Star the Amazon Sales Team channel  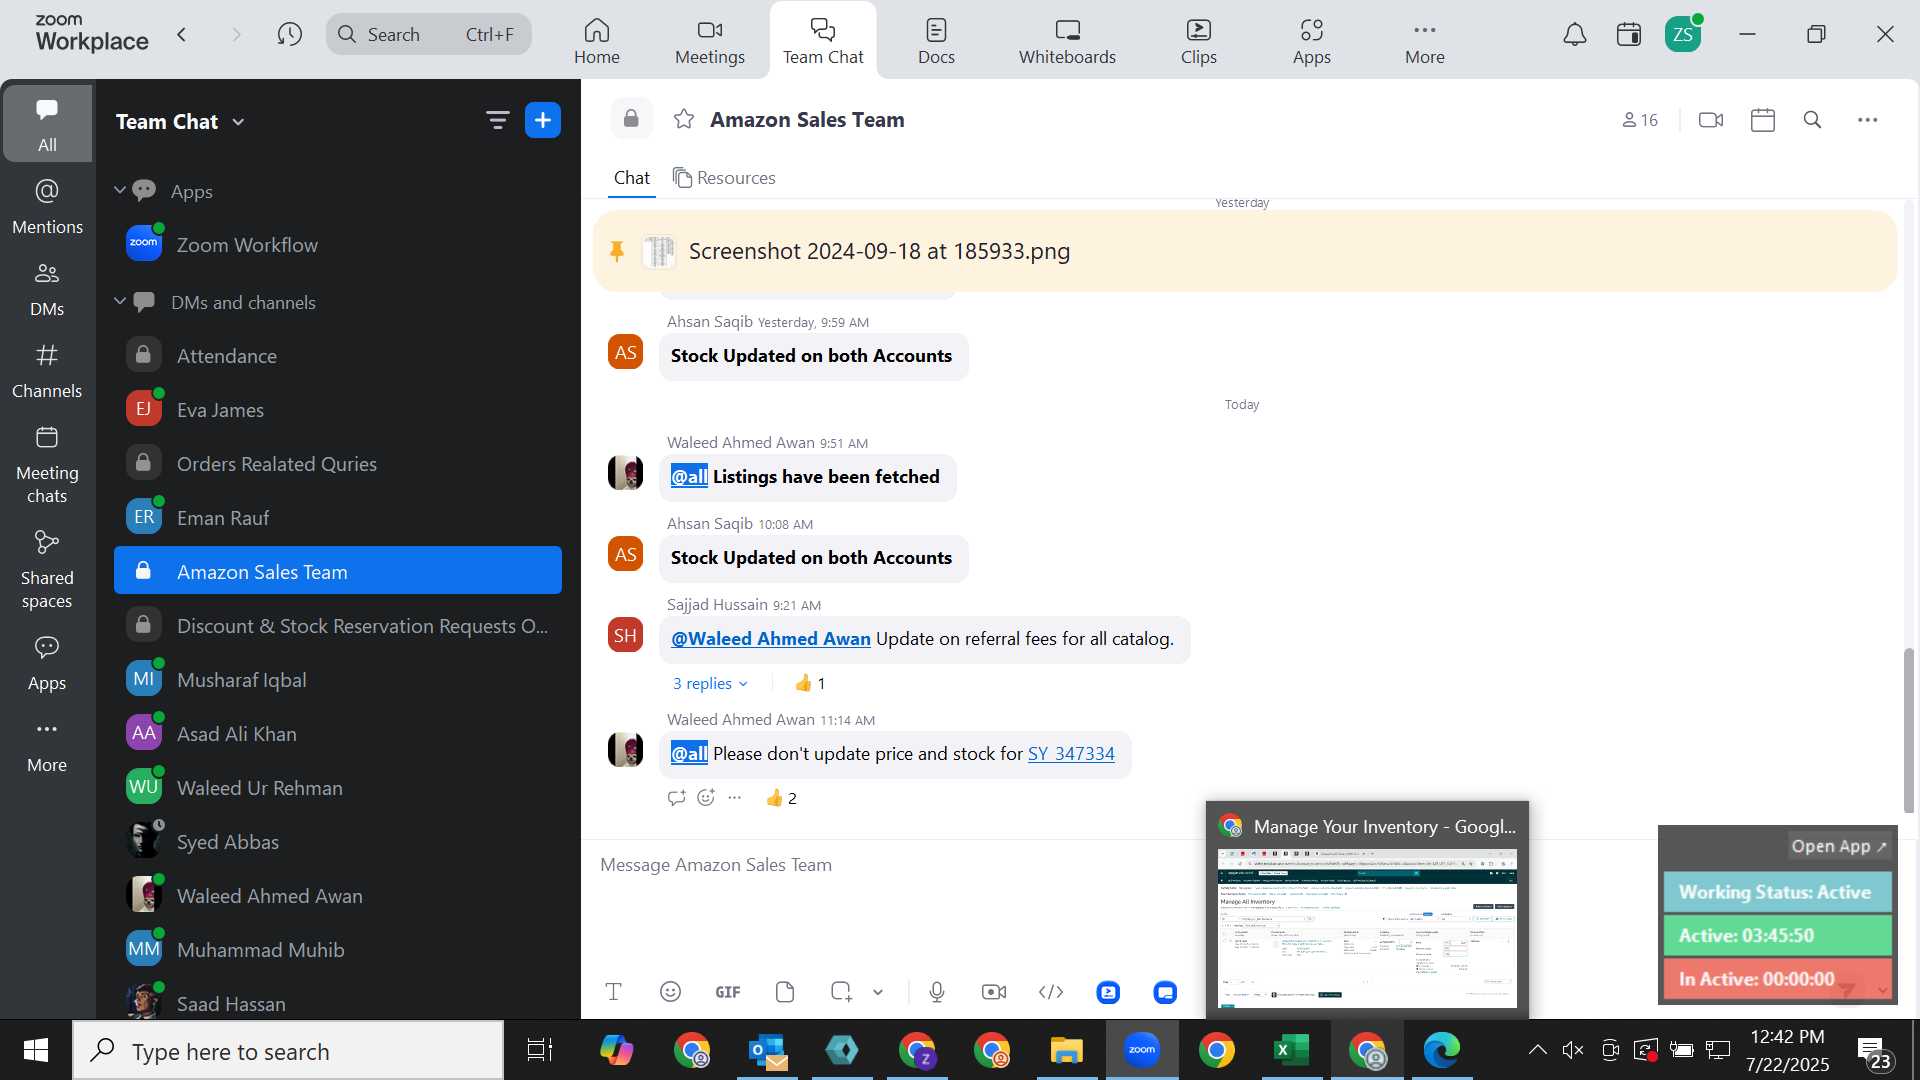pyautogui.click(x=684, y=120)
